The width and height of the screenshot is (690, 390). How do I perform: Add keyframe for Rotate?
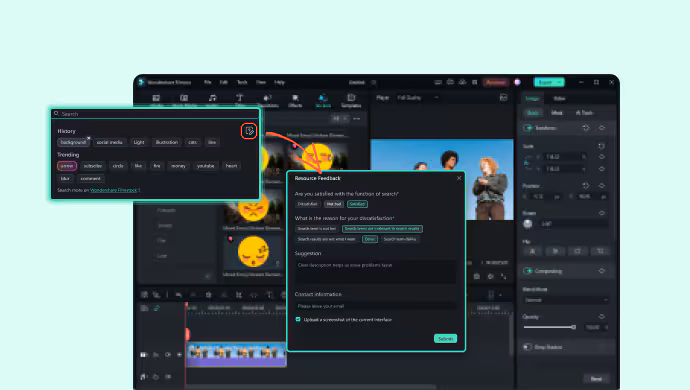click(602, 213)
